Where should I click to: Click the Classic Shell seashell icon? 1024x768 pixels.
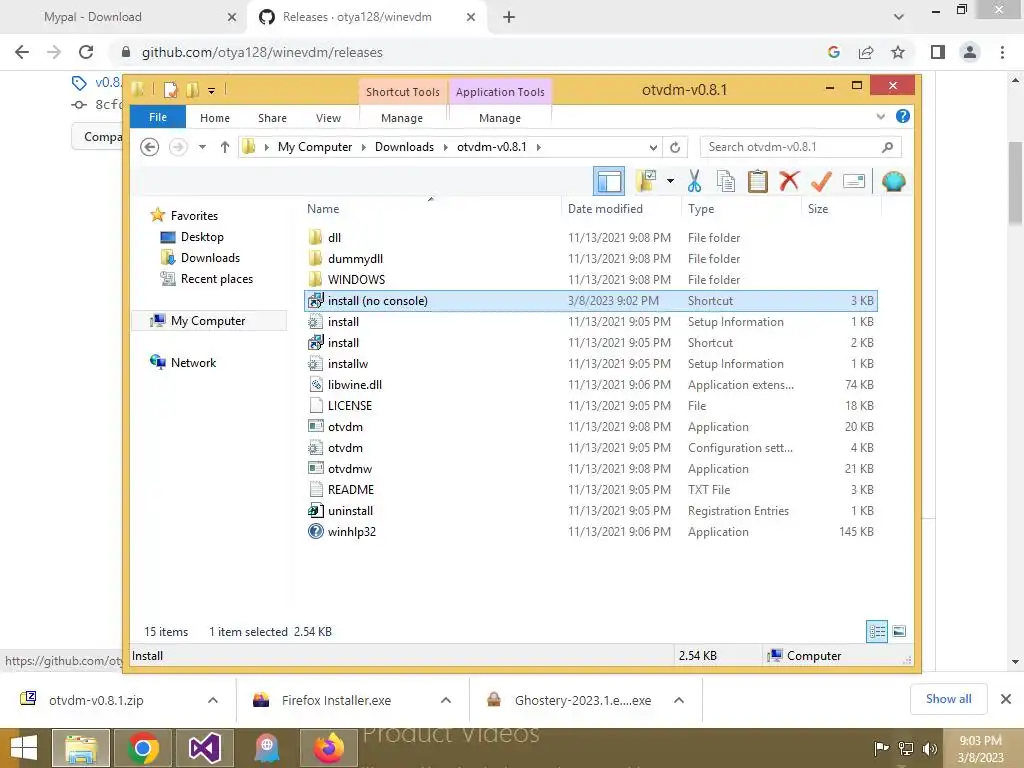coord(893,181)
